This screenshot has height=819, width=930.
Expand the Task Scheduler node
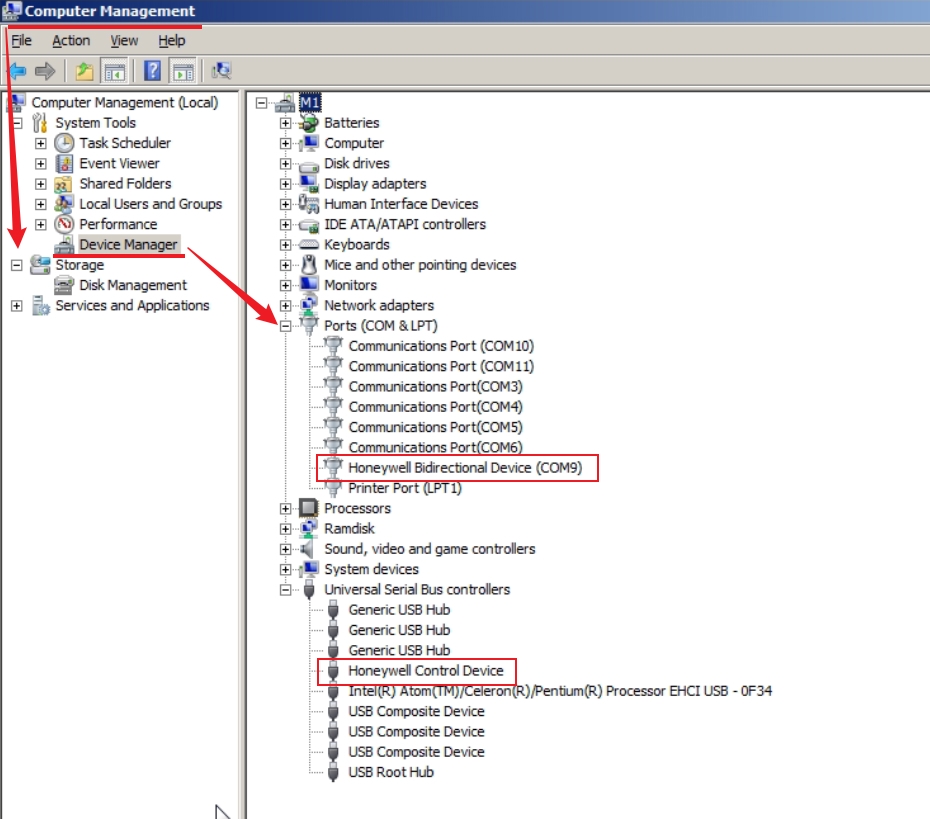pos(40,144)
